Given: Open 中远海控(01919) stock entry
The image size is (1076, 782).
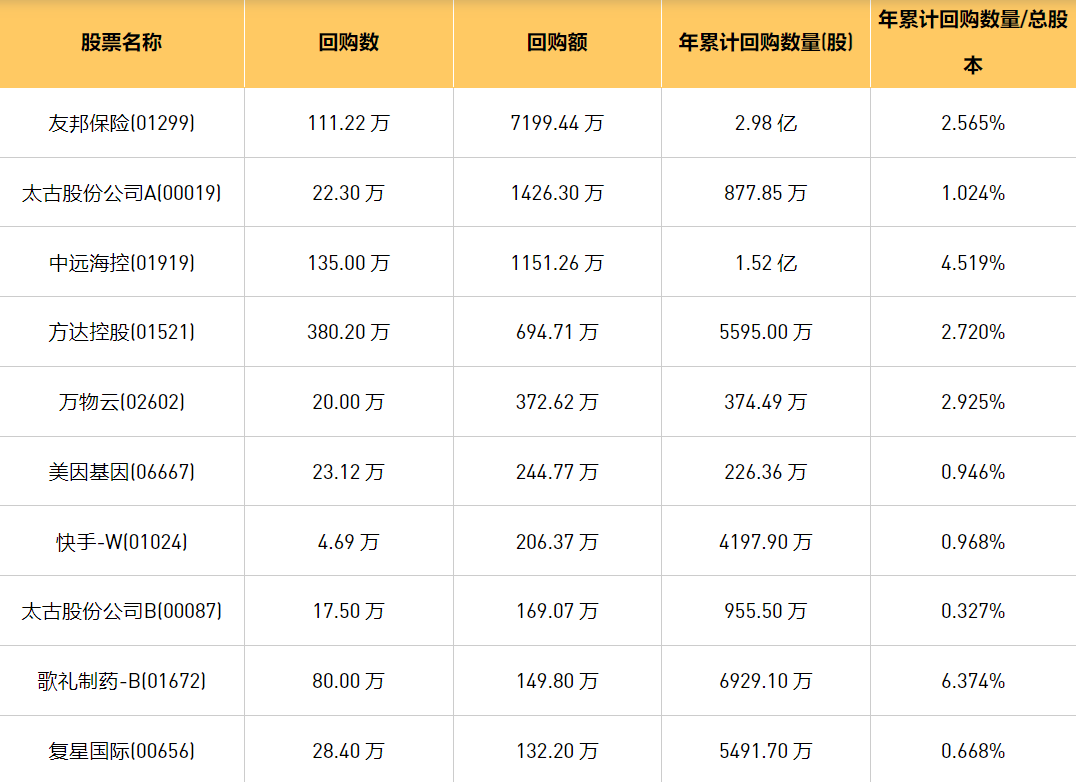Looking at the screenshot, I should click(x=121, y=263).
